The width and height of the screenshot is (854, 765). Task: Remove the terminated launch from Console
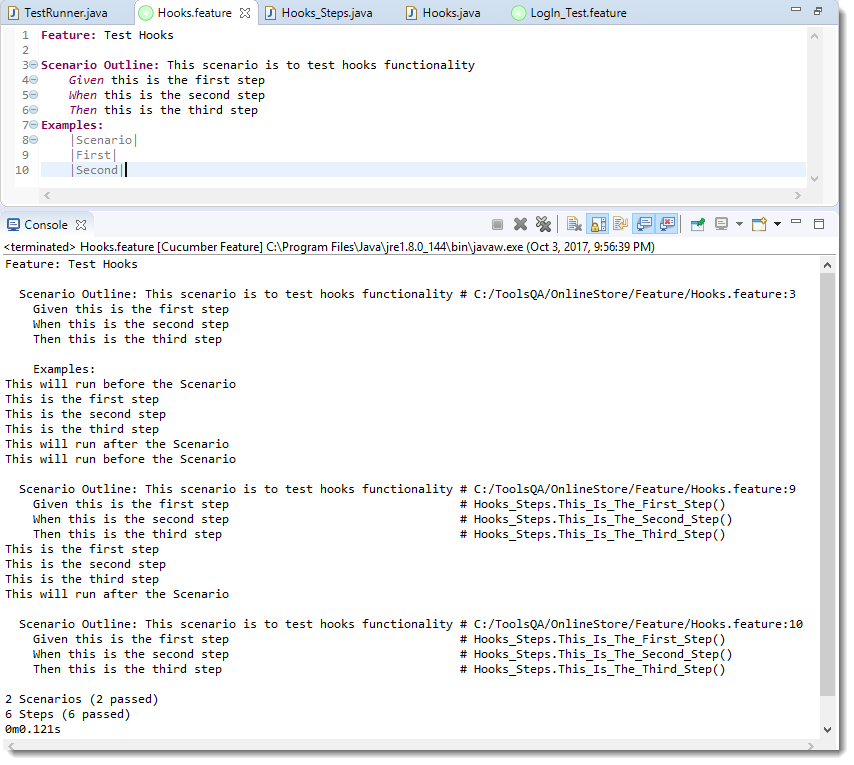click(520, 224)
